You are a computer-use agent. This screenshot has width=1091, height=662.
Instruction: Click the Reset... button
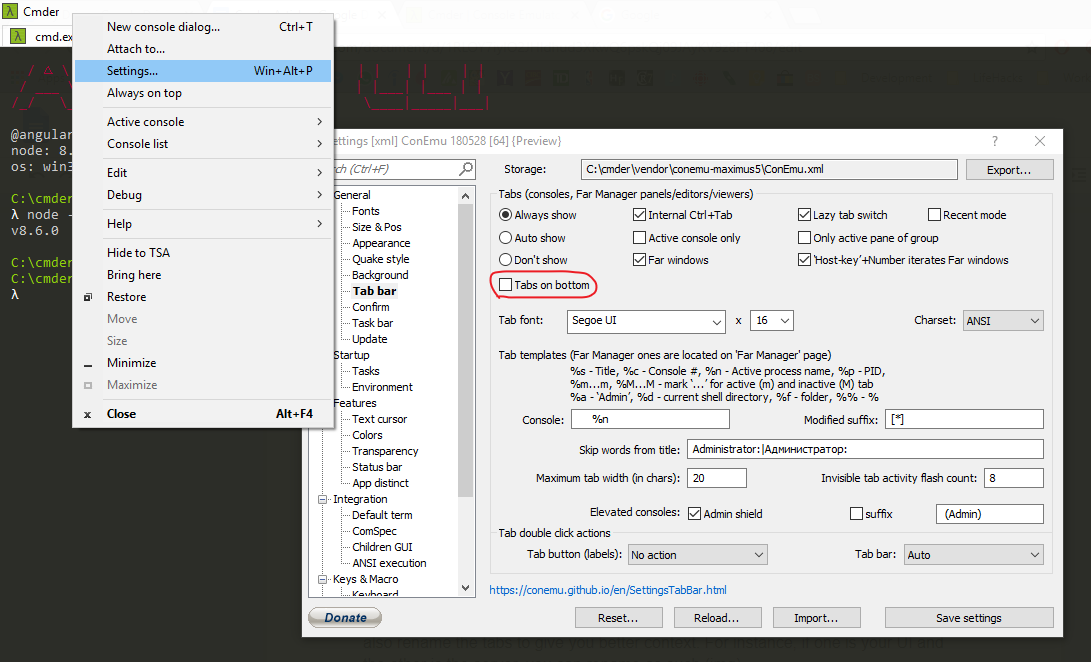pyautogui.click(x=618, y=618)
